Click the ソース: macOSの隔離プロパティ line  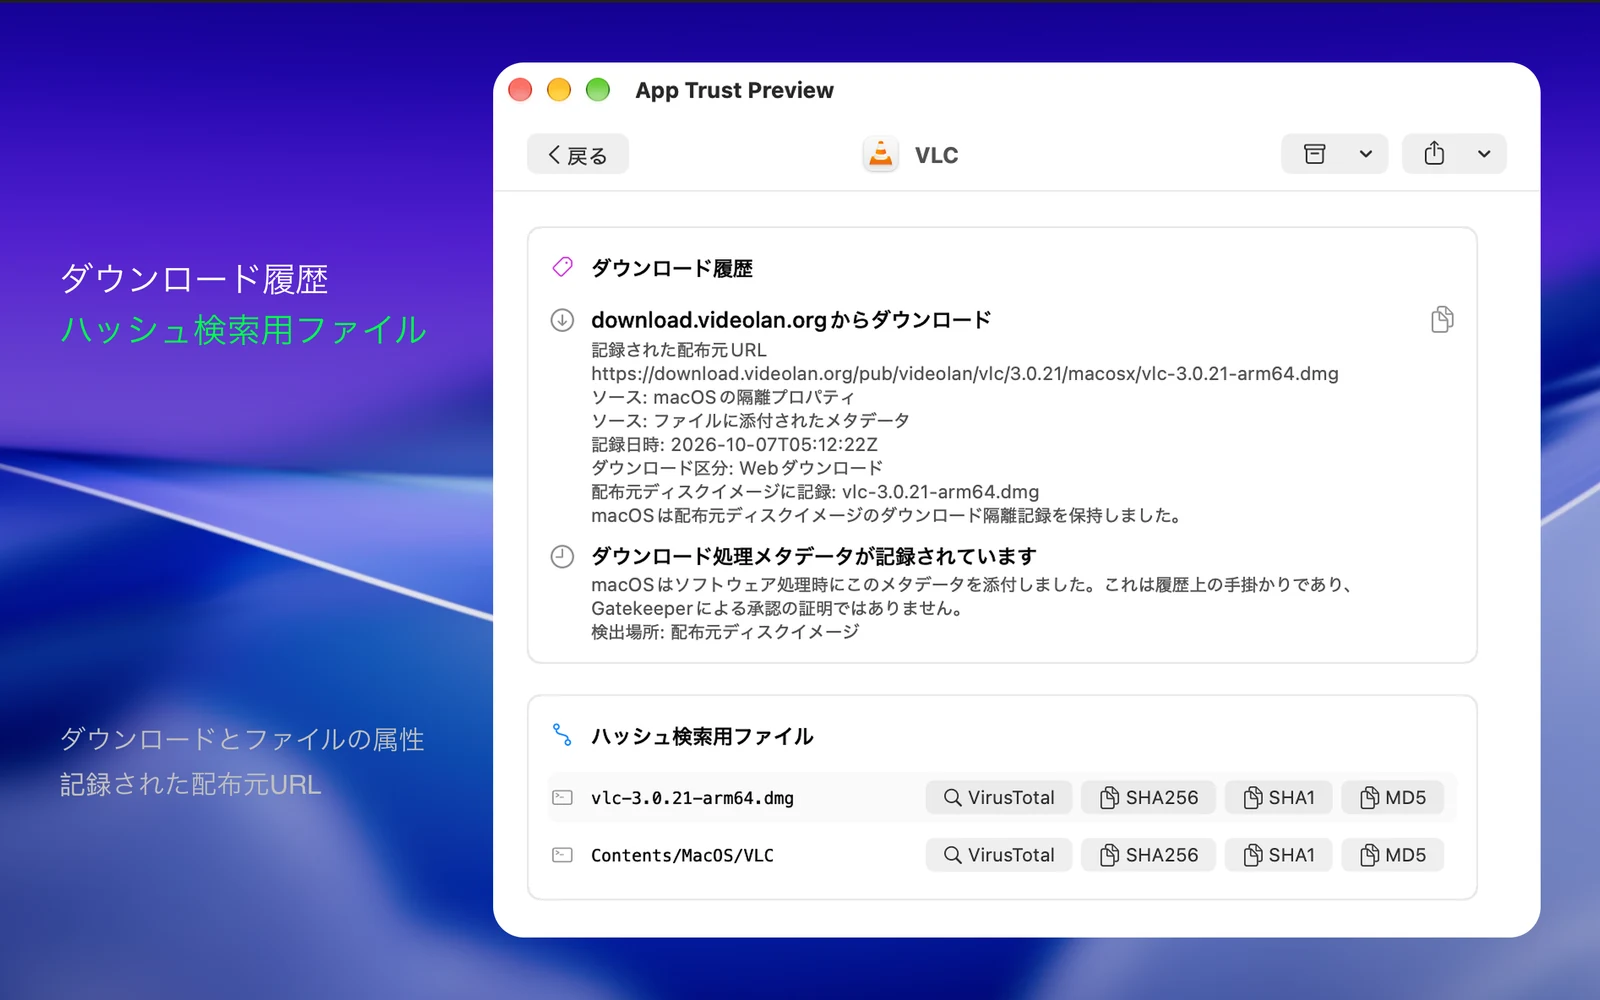click(x=723, y=397)
